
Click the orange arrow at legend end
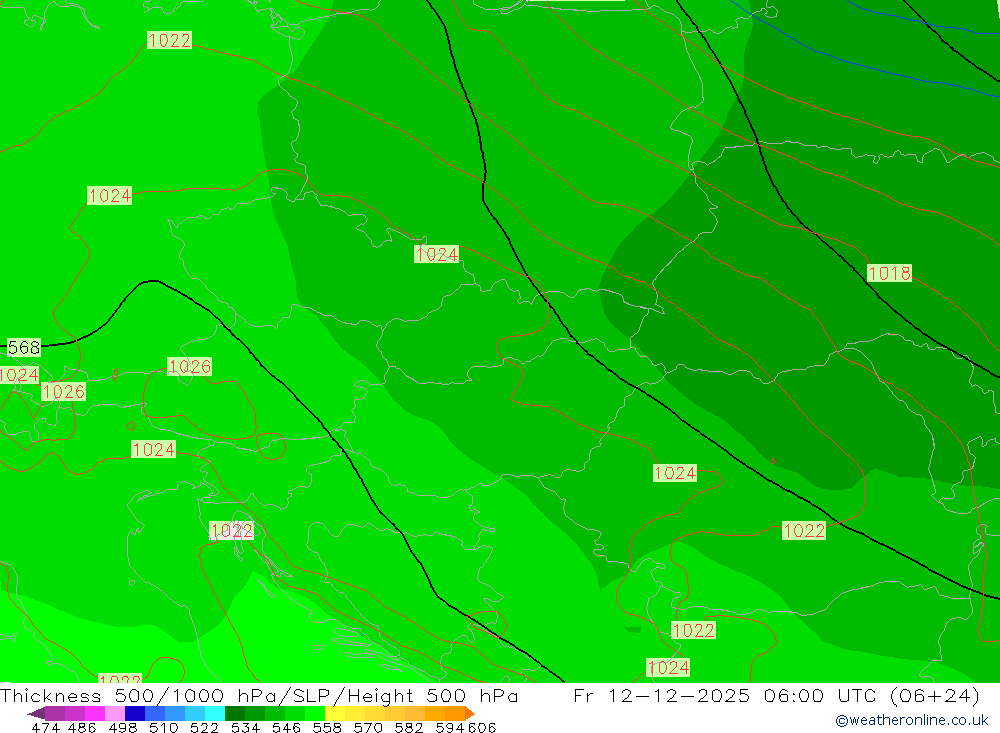coord(470,713)
